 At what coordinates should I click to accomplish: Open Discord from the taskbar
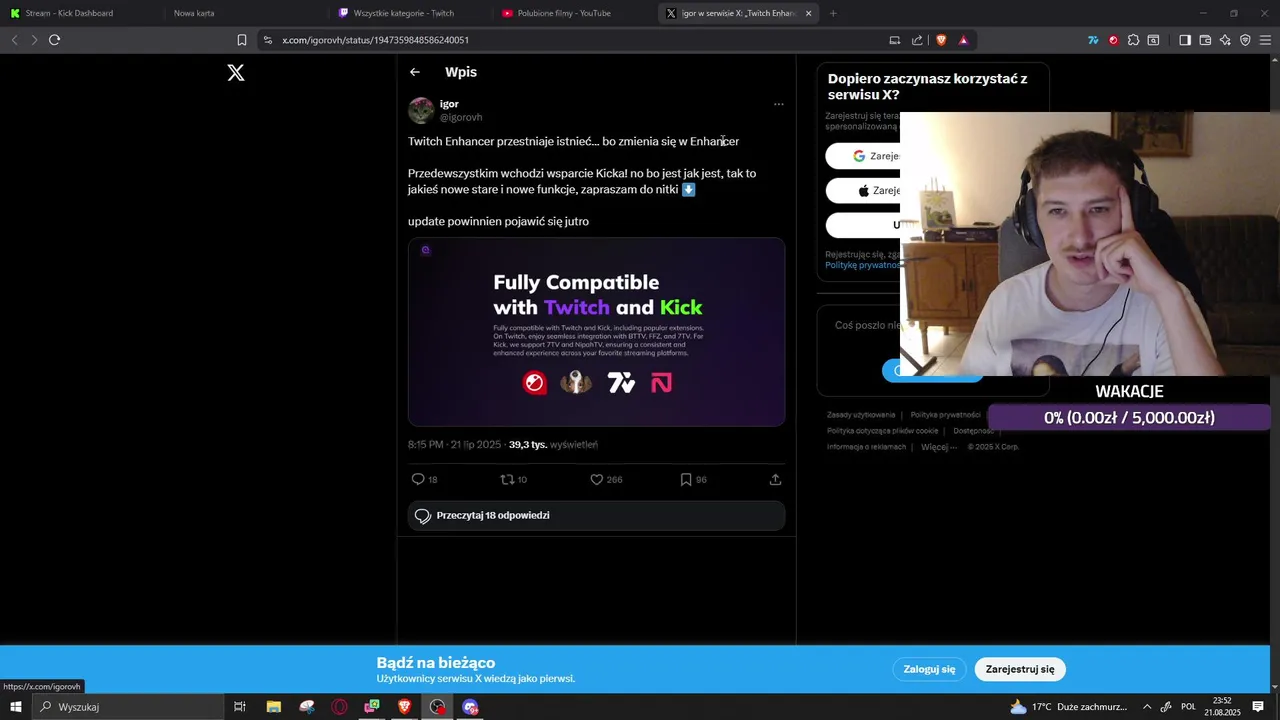pos(470,707)
